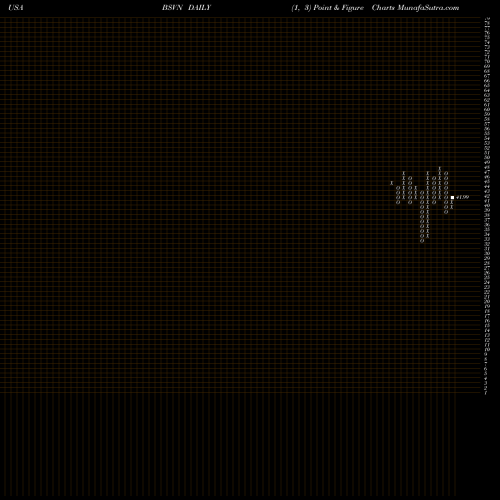
Task: Click the Point & Figure chart title
Action: [338, 8]
